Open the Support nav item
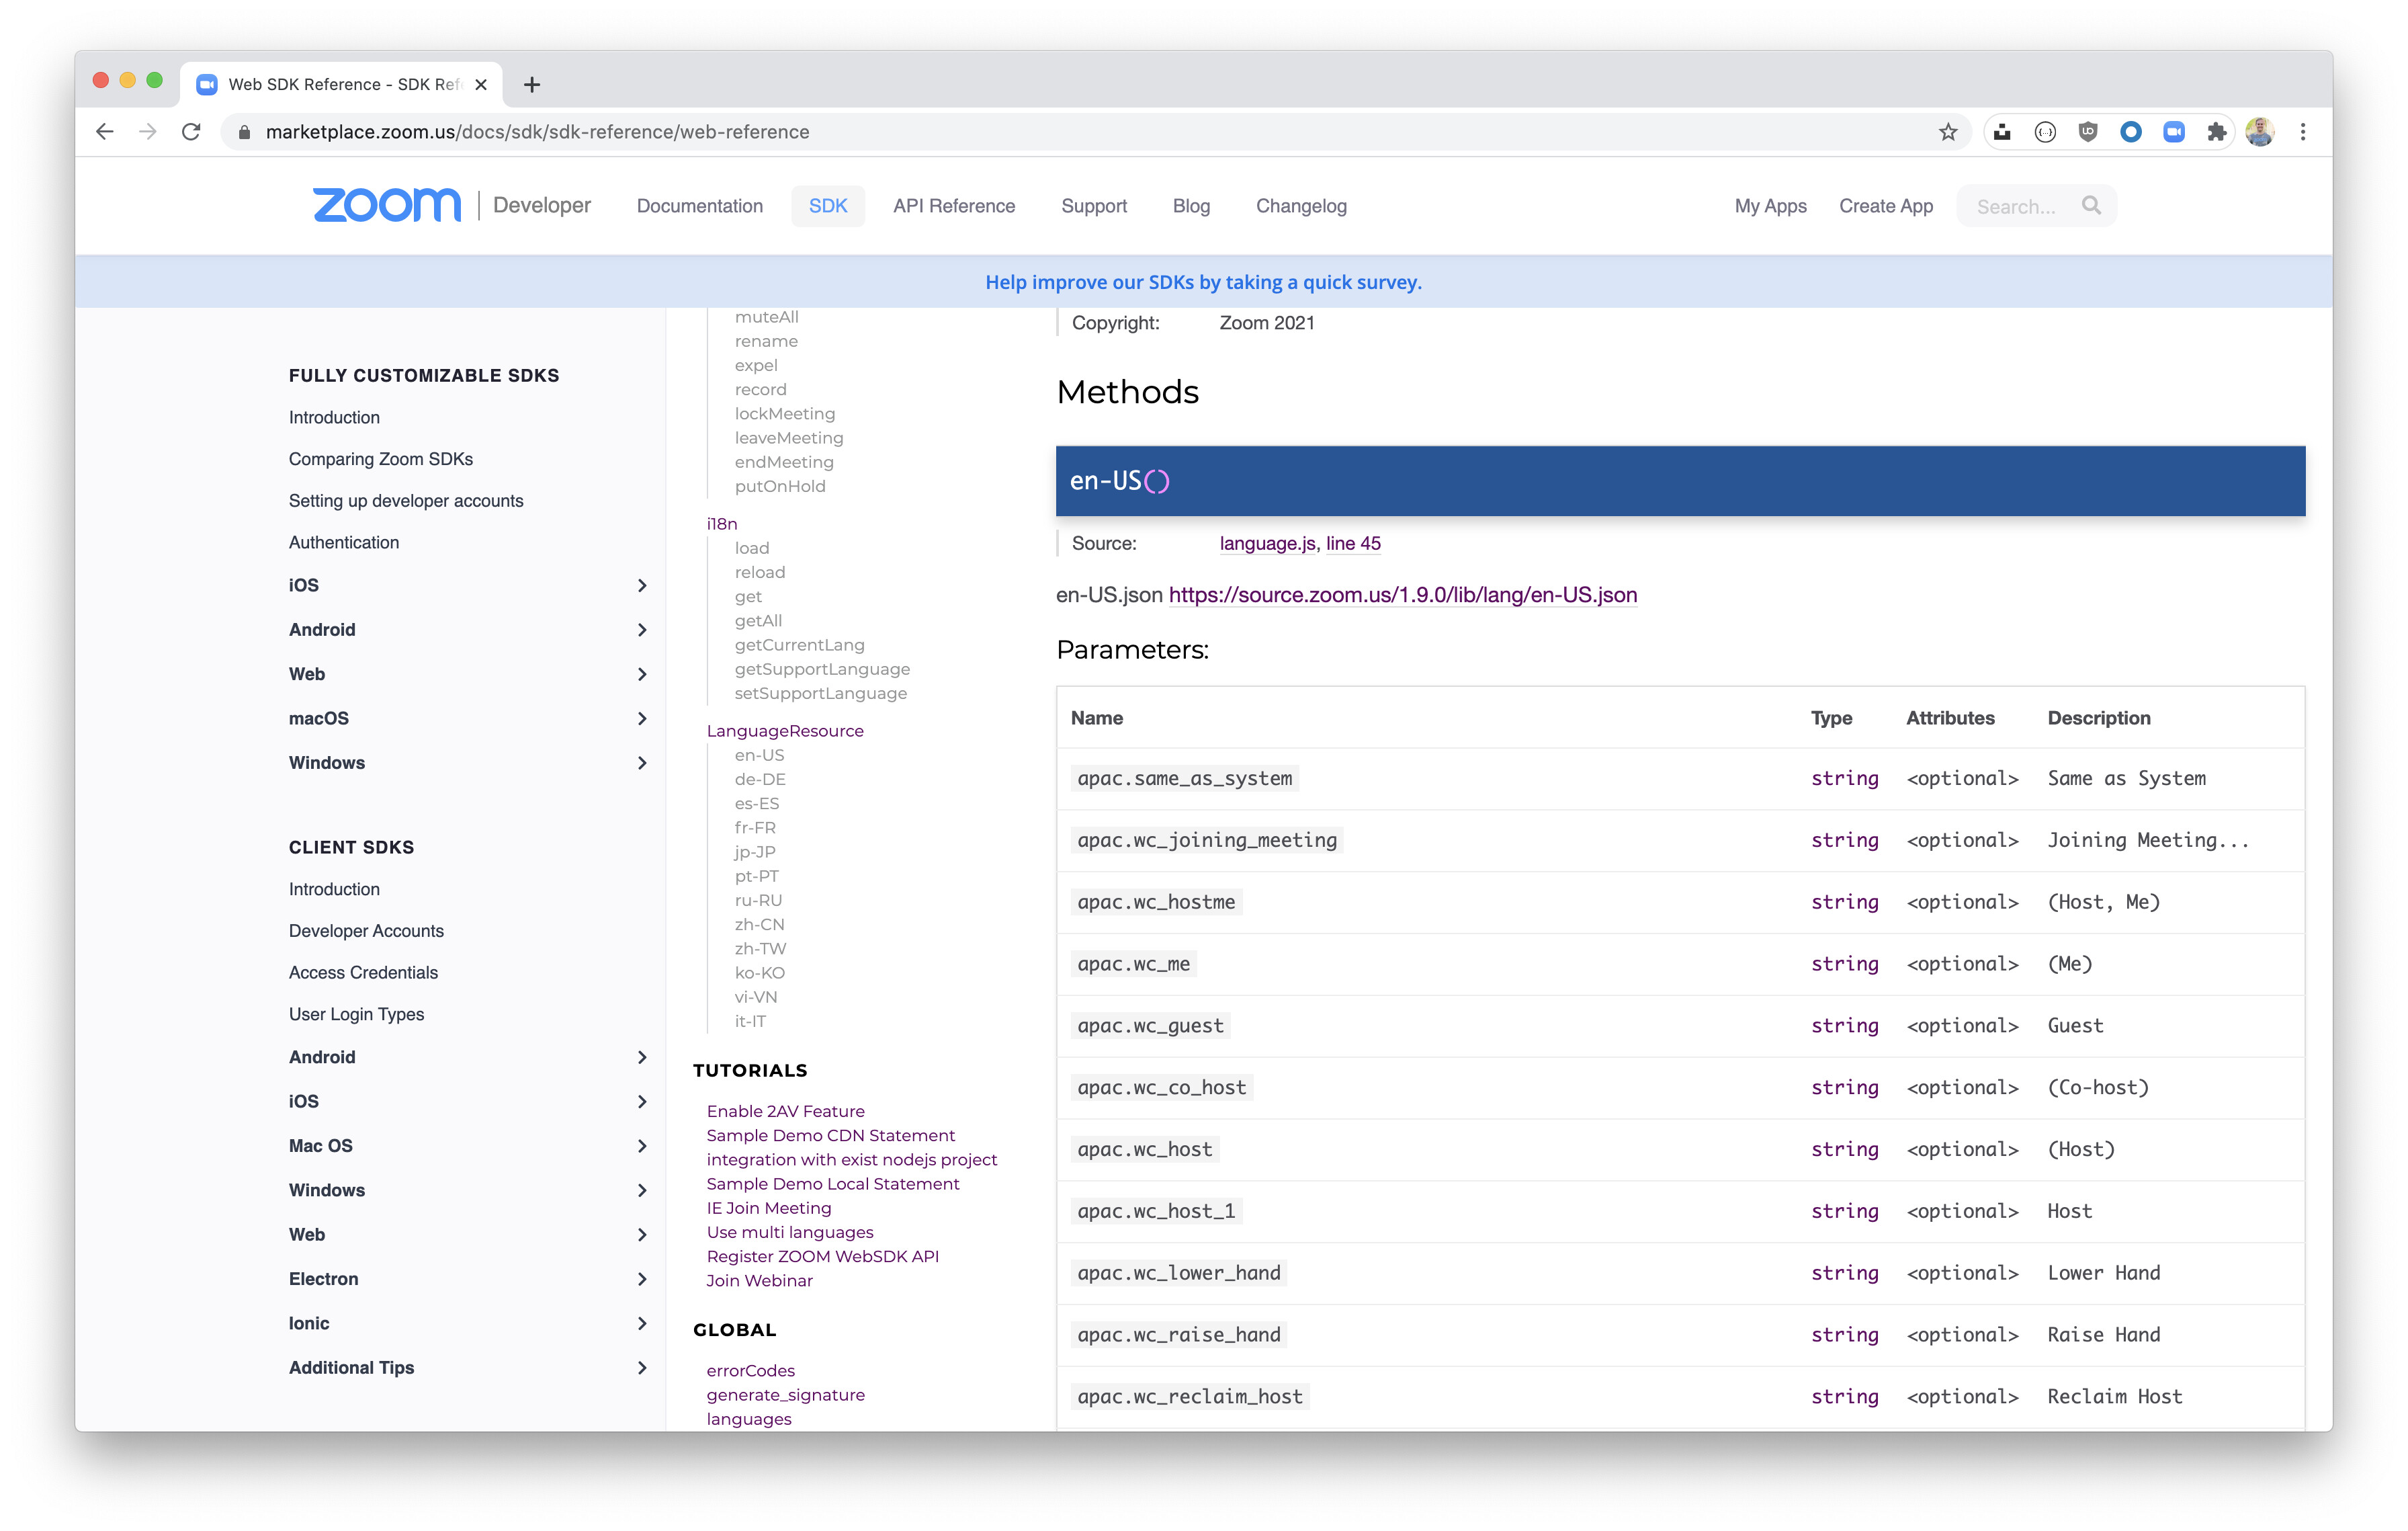This screenshot has width=2408, height=1531. [x=1094, y=206]
